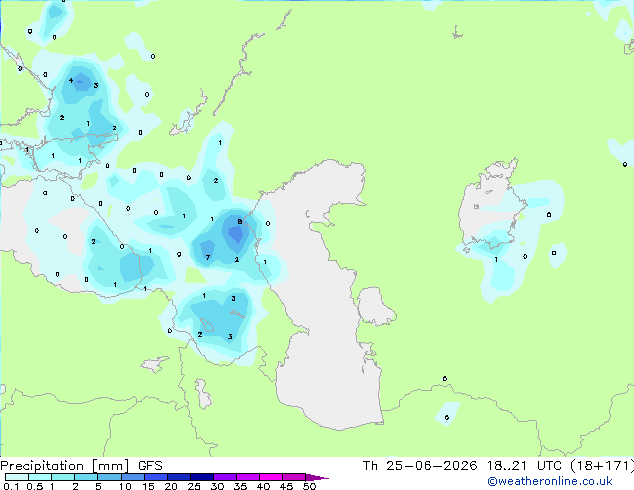Click the 25–30 mm navy swatch
The height and width of the screenshot is (490, 634).
click(x=202, y=477)
